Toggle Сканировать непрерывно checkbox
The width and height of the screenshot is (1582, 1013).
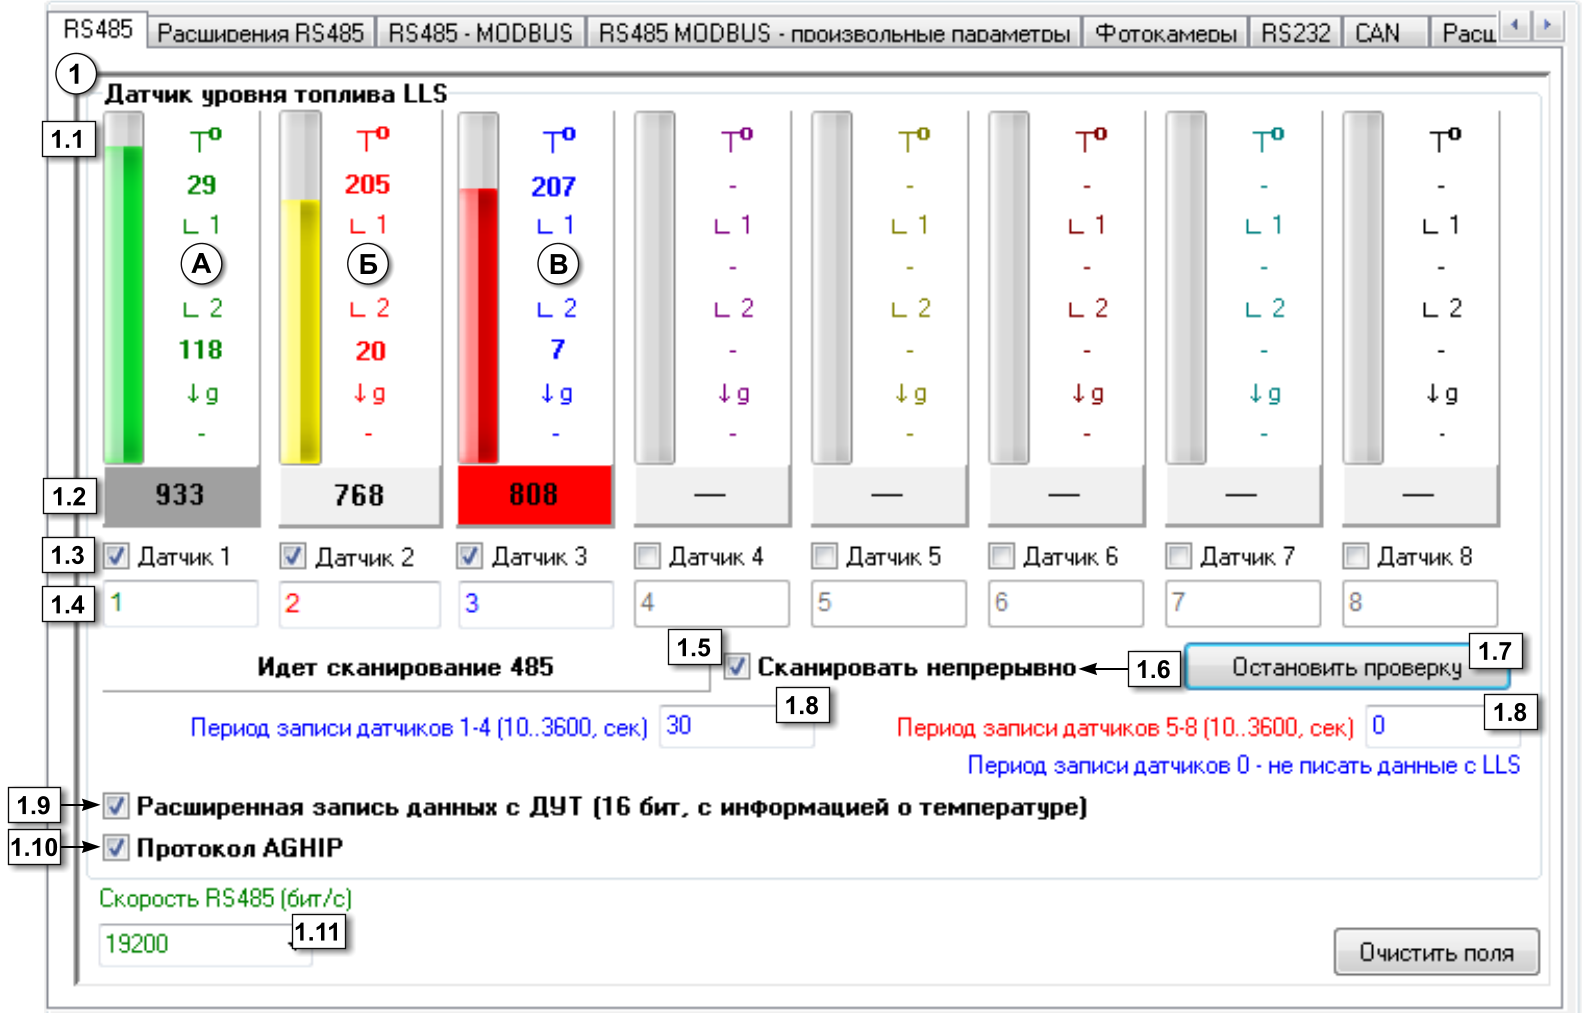(737, 667)
